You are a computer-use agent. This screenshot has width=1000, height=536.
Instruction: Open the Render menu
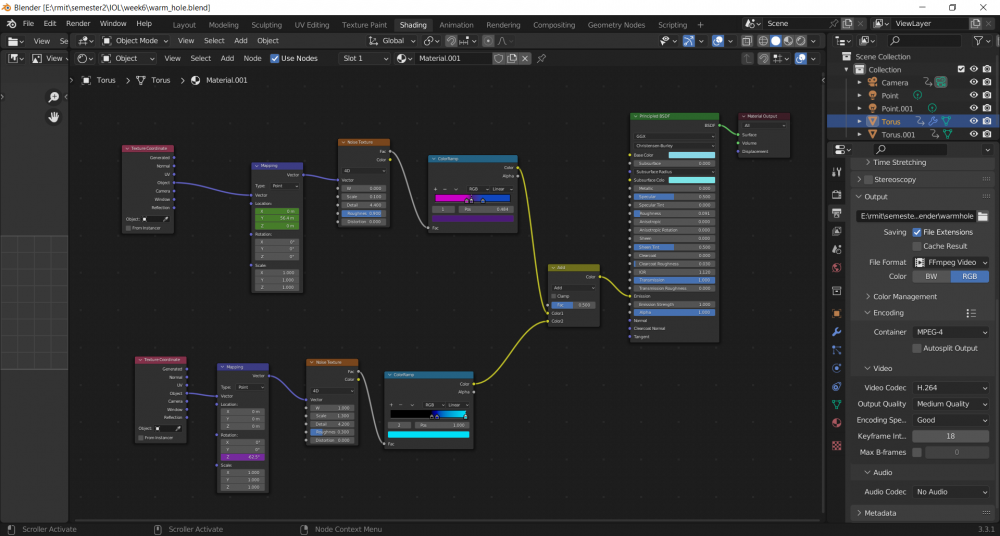tap(78, 24)
